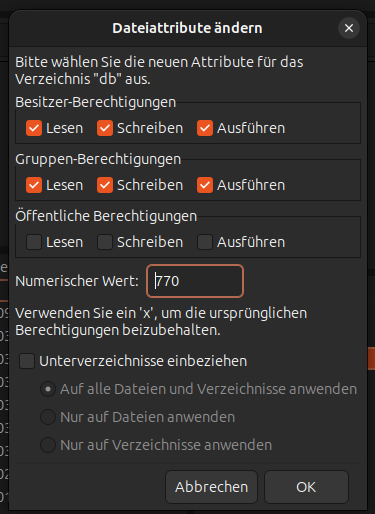Toggle group Schreiben permission checkbox
375x514 pixels.
tap(105, 185)
